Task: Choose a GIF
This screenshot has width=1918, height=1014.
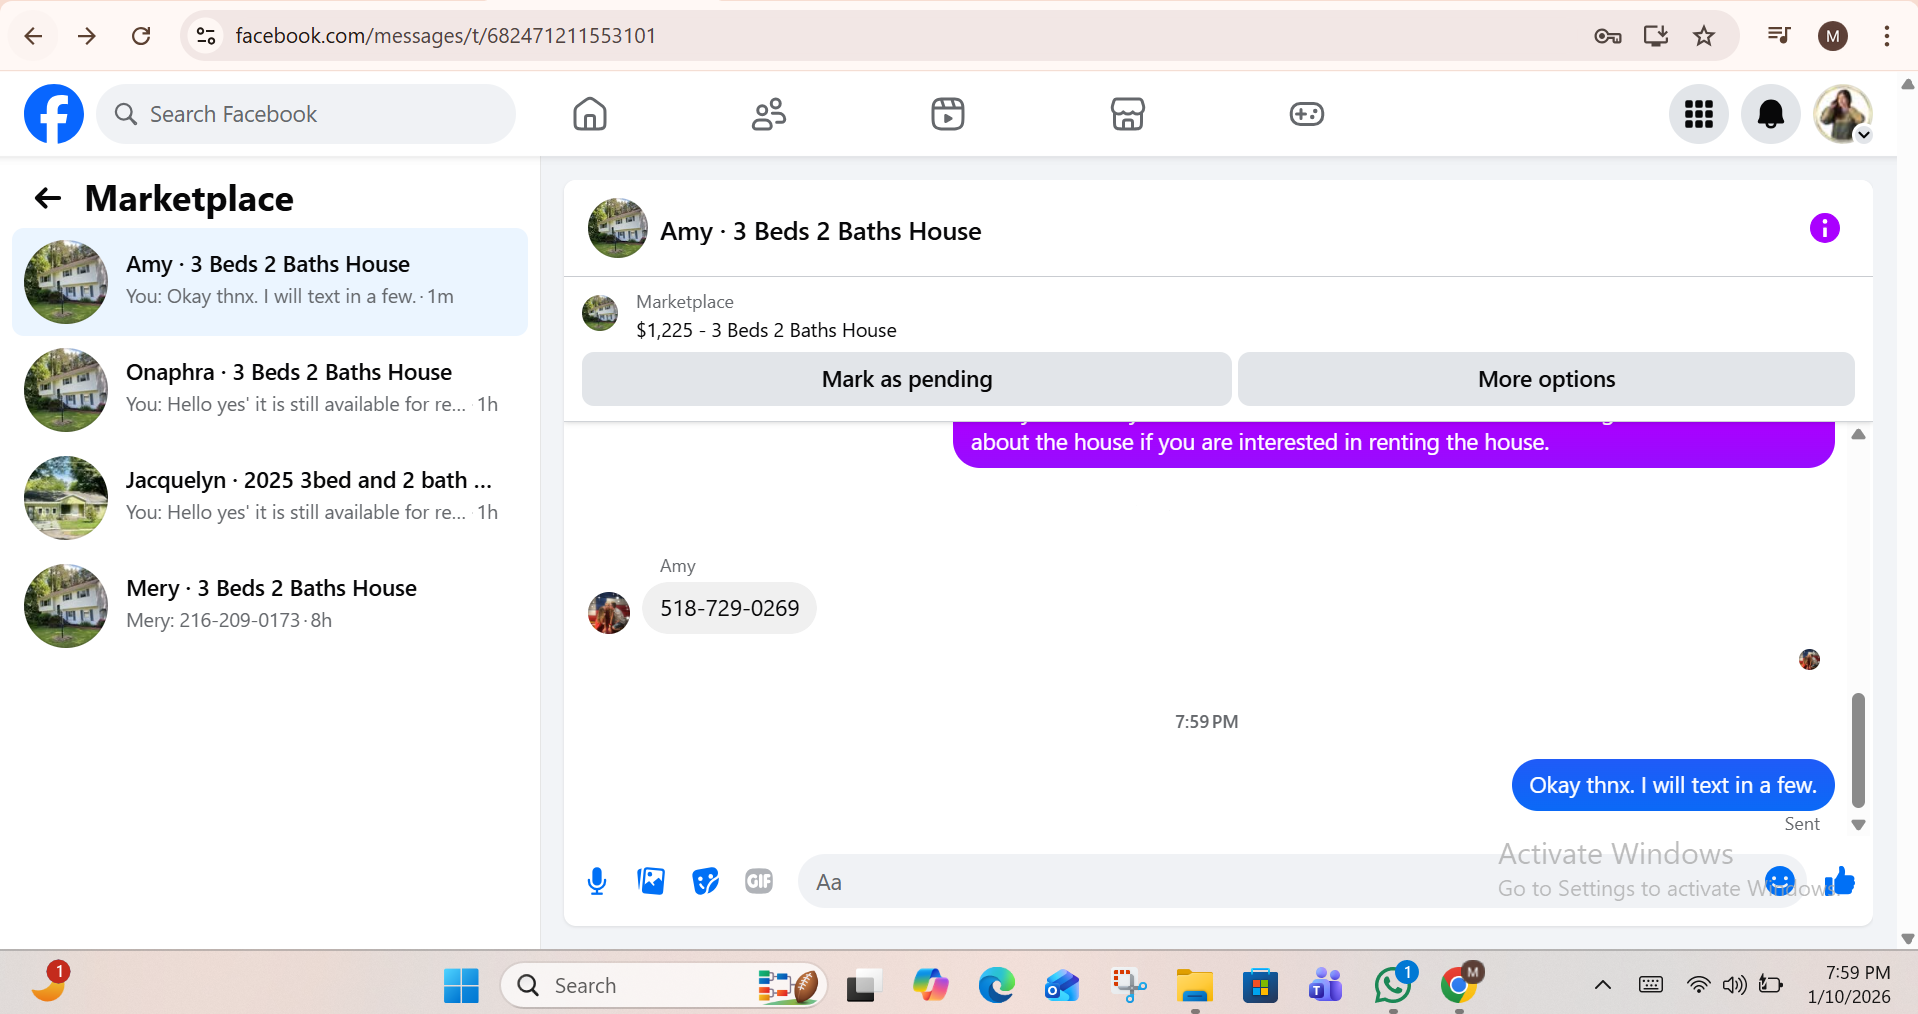Action: 759,881
